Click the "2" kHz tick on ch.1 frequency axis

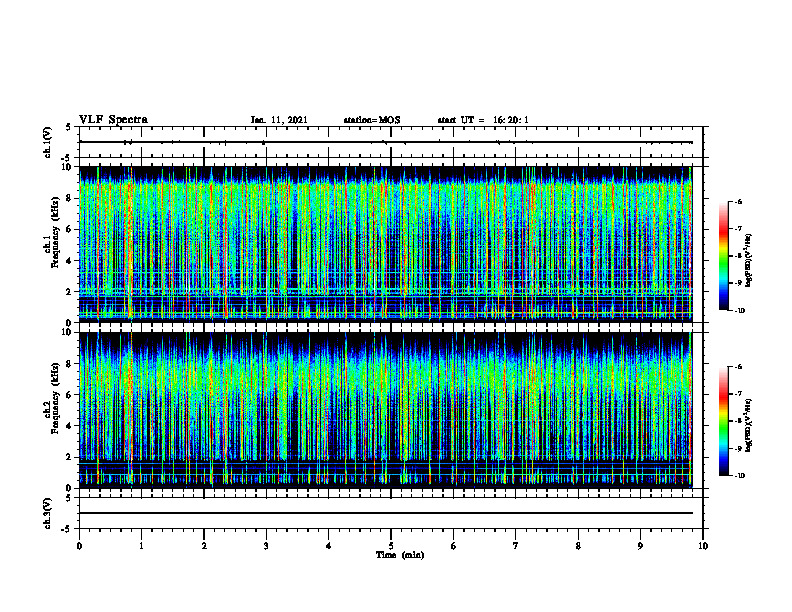coord(70,292)
